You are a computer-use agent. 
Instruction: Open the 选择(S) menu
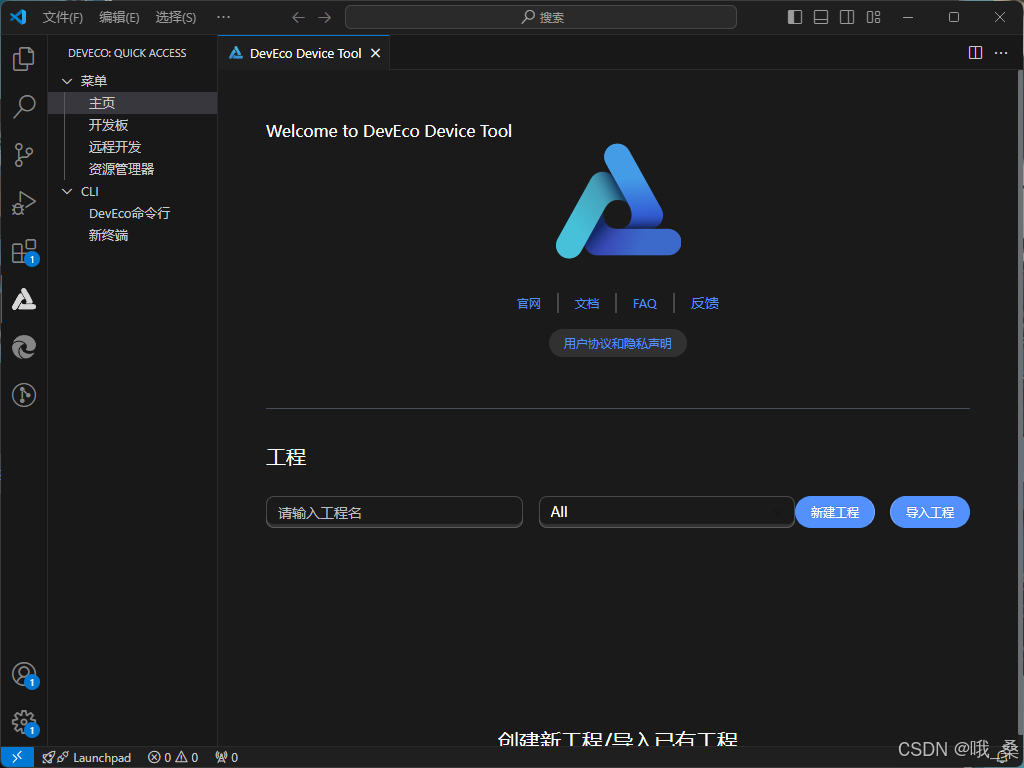[176, 18]
